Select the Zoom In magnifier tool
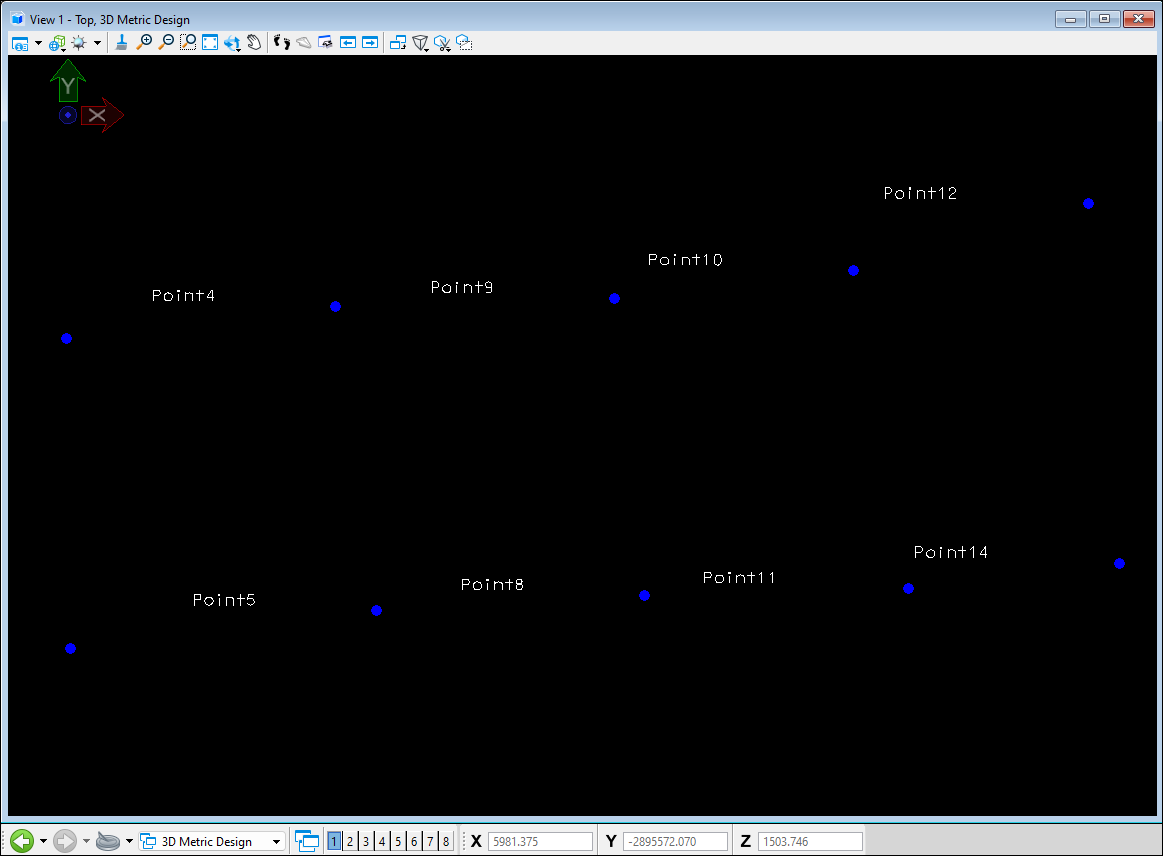The image size is (1163, 856). (144, 43)
